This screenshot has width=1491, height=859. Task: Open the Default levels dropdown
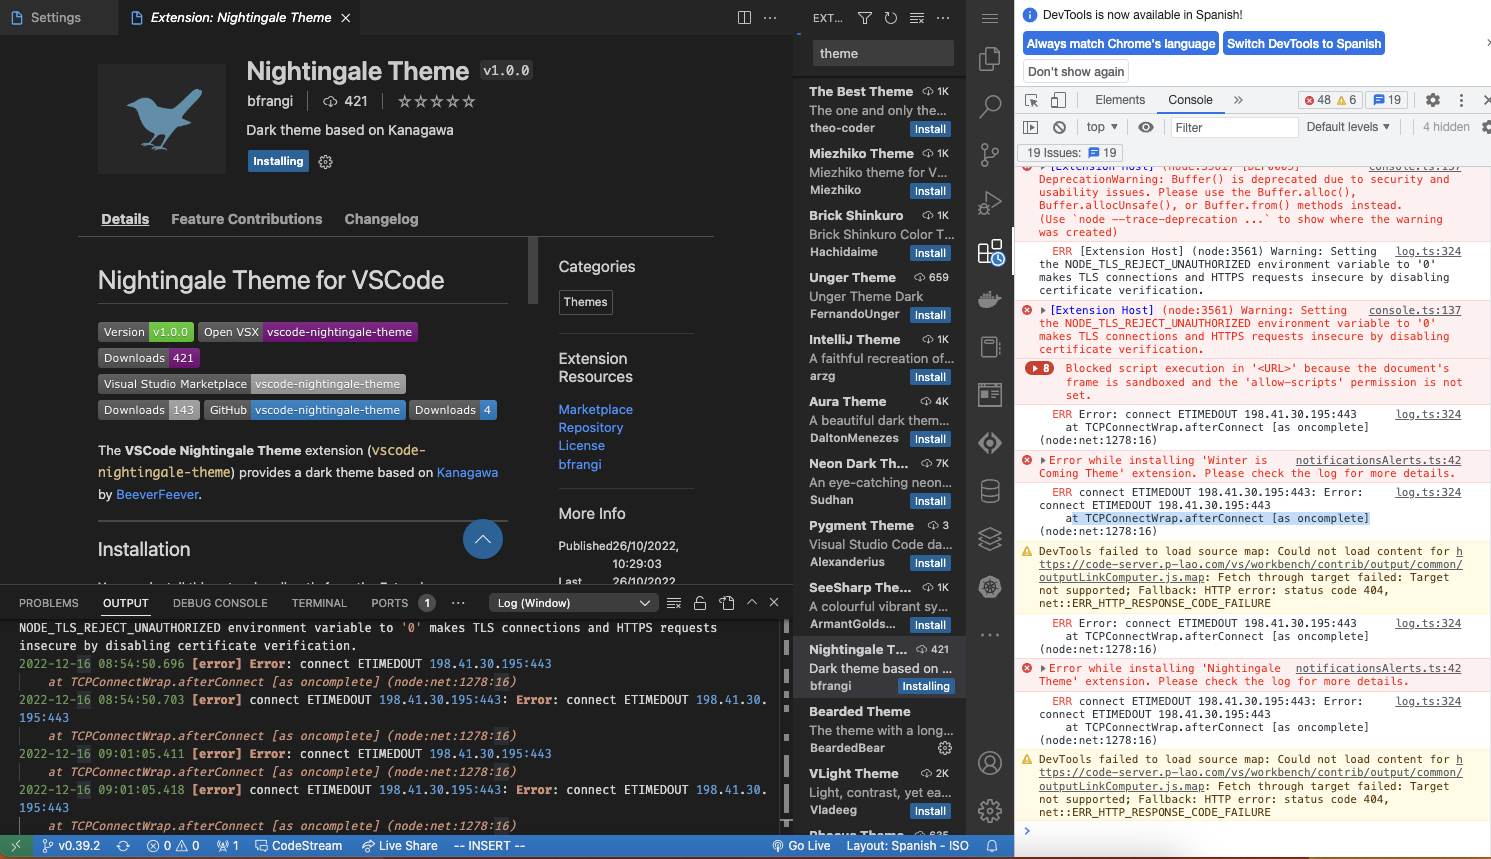coord(1348,127)
